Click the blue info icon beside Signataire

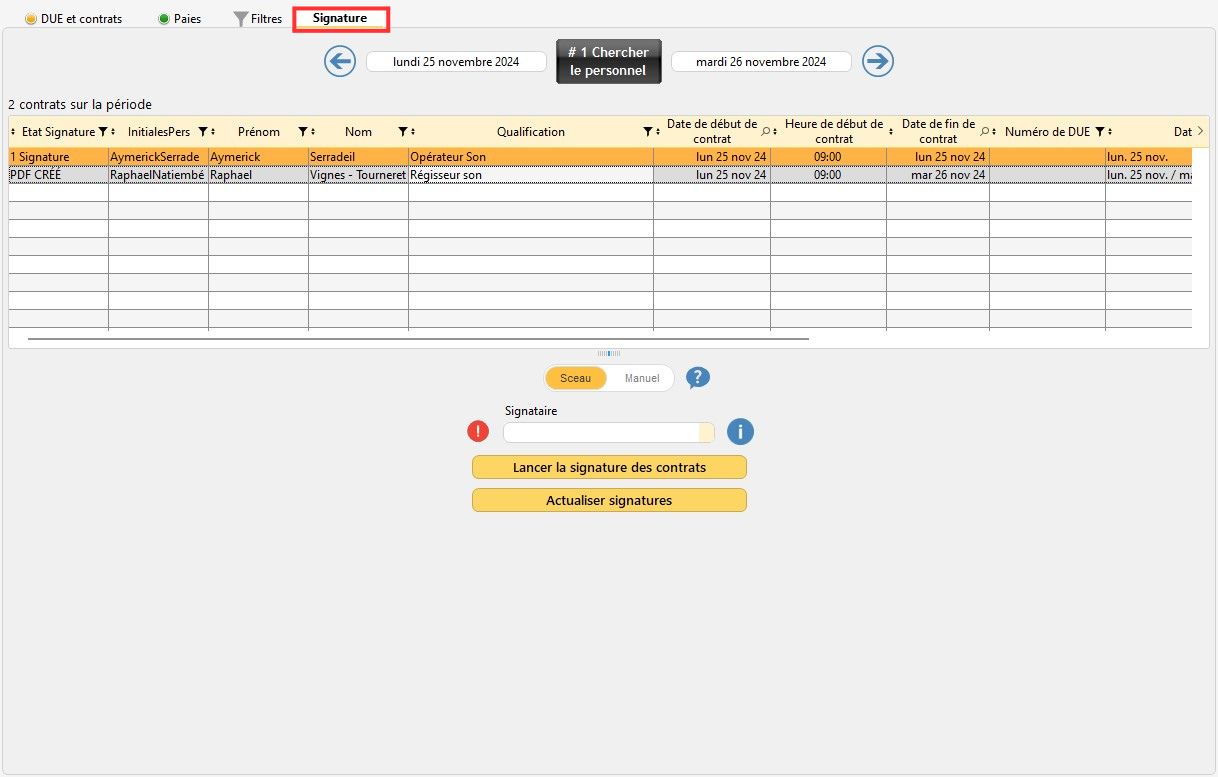740,432
